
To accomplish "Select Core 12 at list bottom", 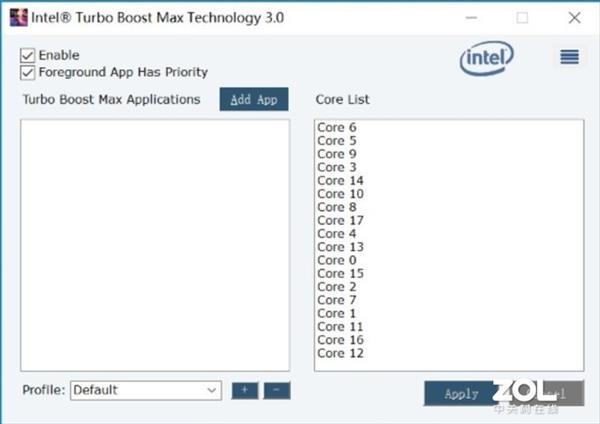I will (340, 353).
